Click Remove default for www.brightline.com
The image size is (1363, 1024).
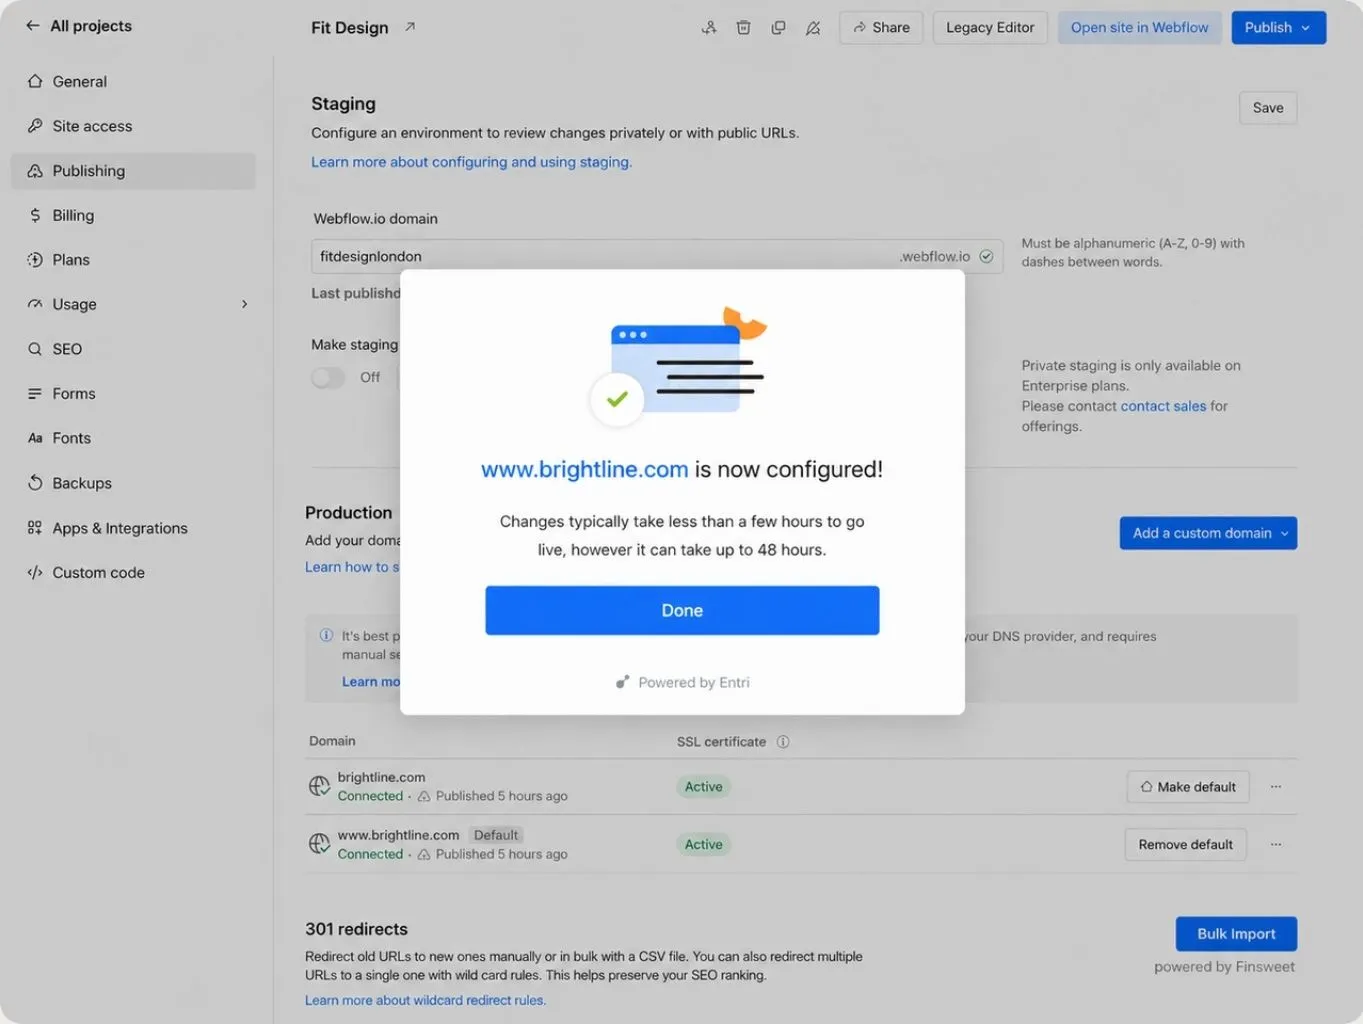pyautogui.click(x=1185, y=844)
